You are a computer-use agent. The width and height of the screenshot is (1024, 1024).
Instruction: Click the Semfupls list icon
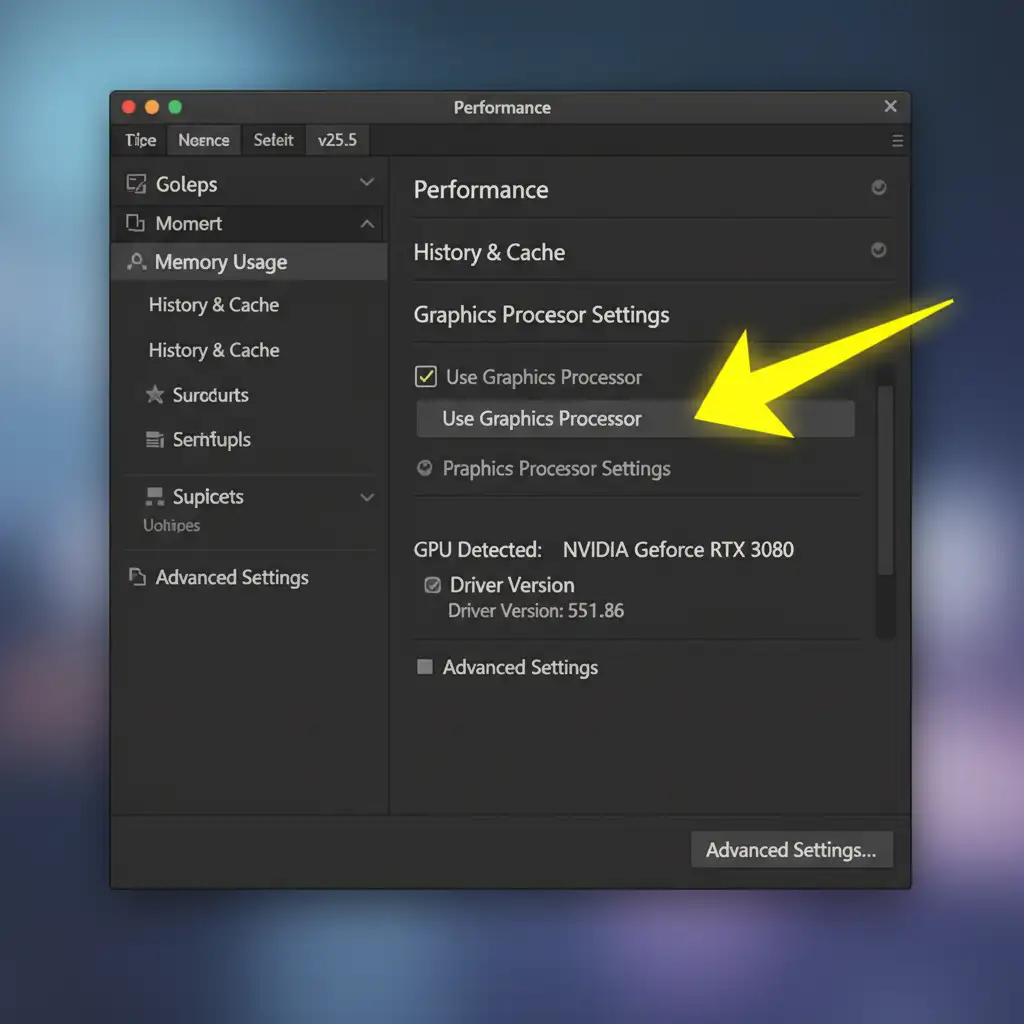point(155,440)
